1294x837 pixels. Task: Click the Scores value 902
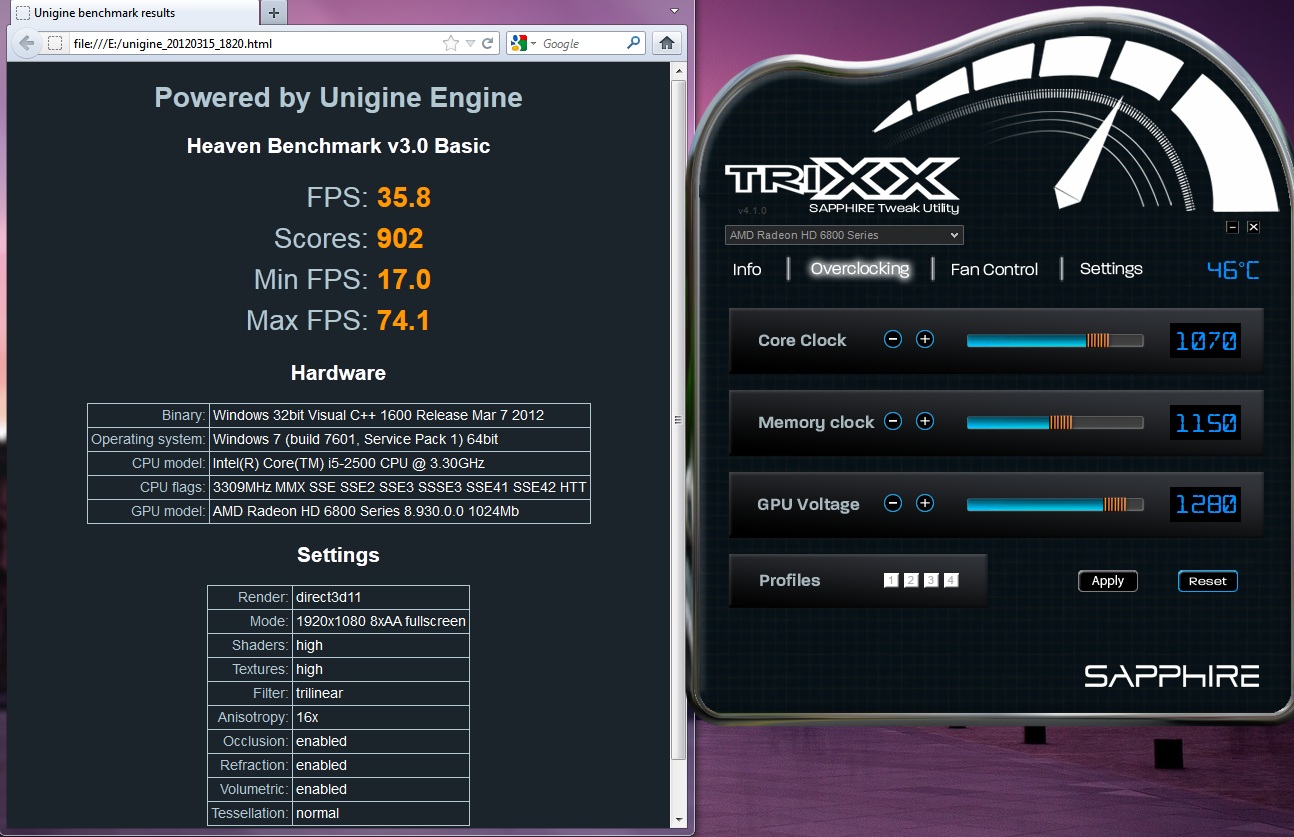(400, 238)
